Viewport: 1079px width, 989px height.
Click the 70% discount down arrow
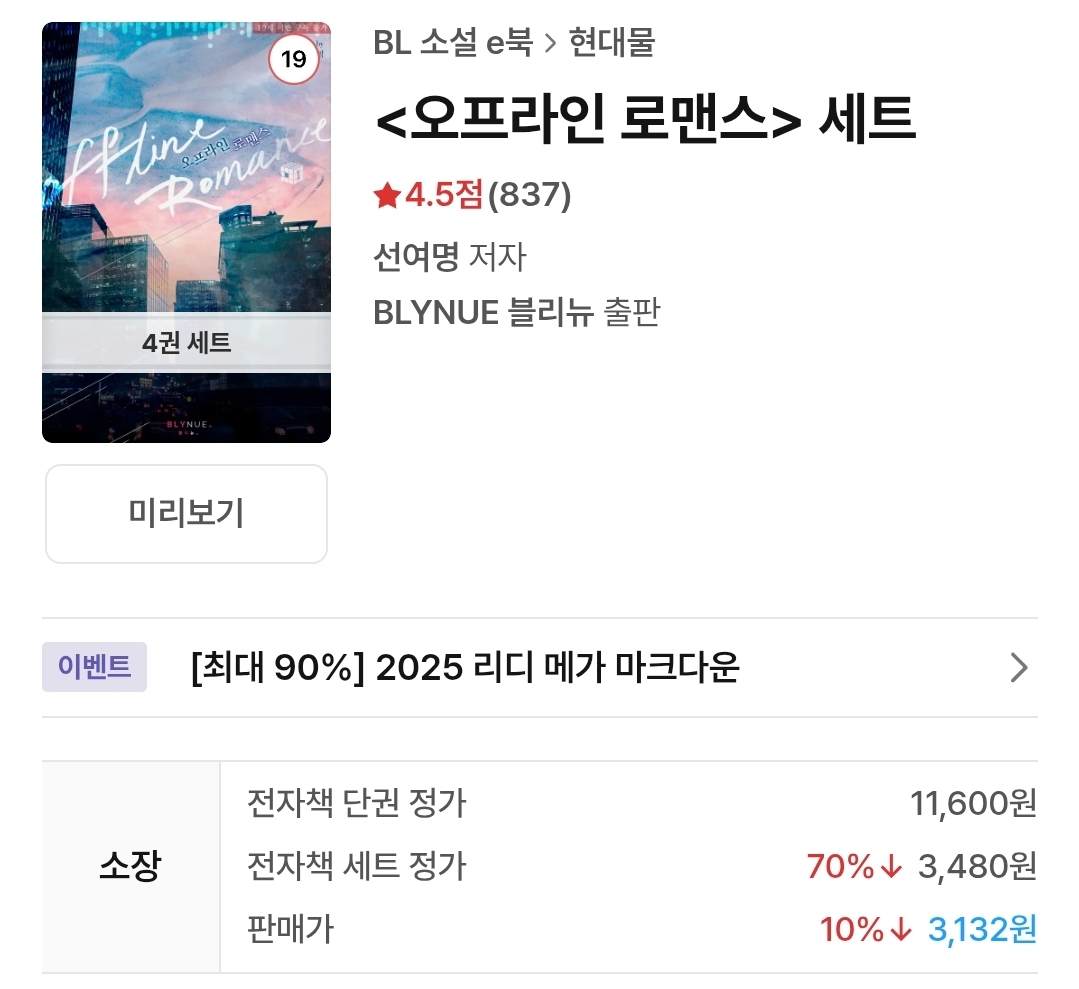point(892,867)
